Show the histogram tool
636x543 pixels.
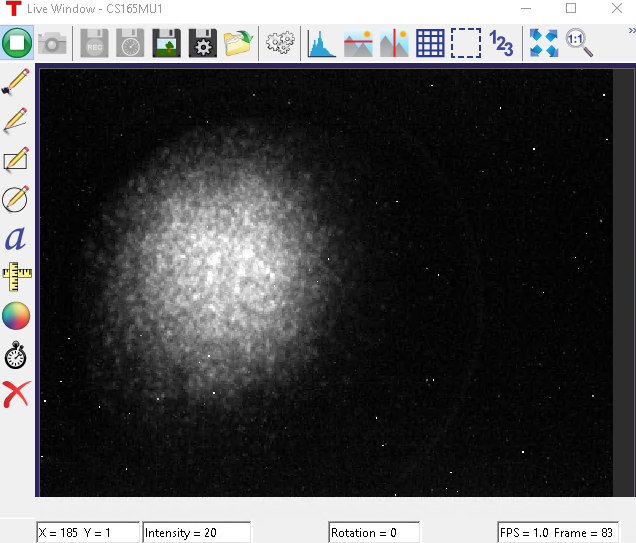tap(321, 43)
